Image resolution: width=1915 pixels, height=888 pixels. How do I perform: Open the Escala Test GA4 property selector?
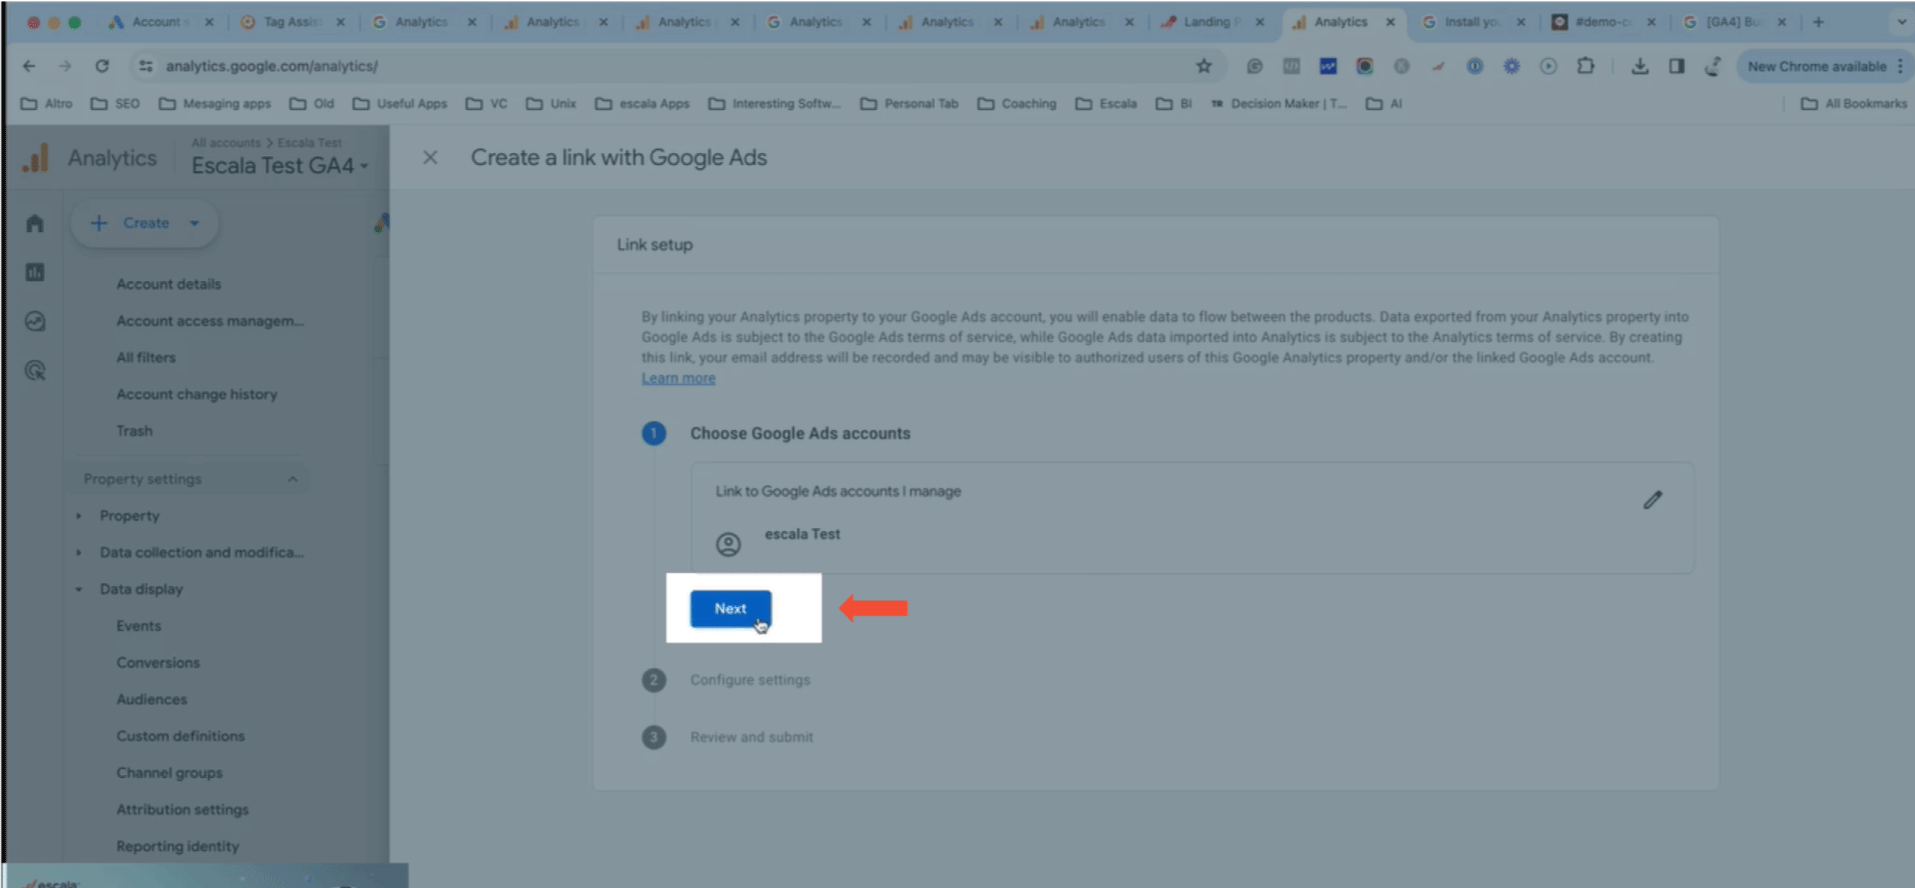coord(280,165)
